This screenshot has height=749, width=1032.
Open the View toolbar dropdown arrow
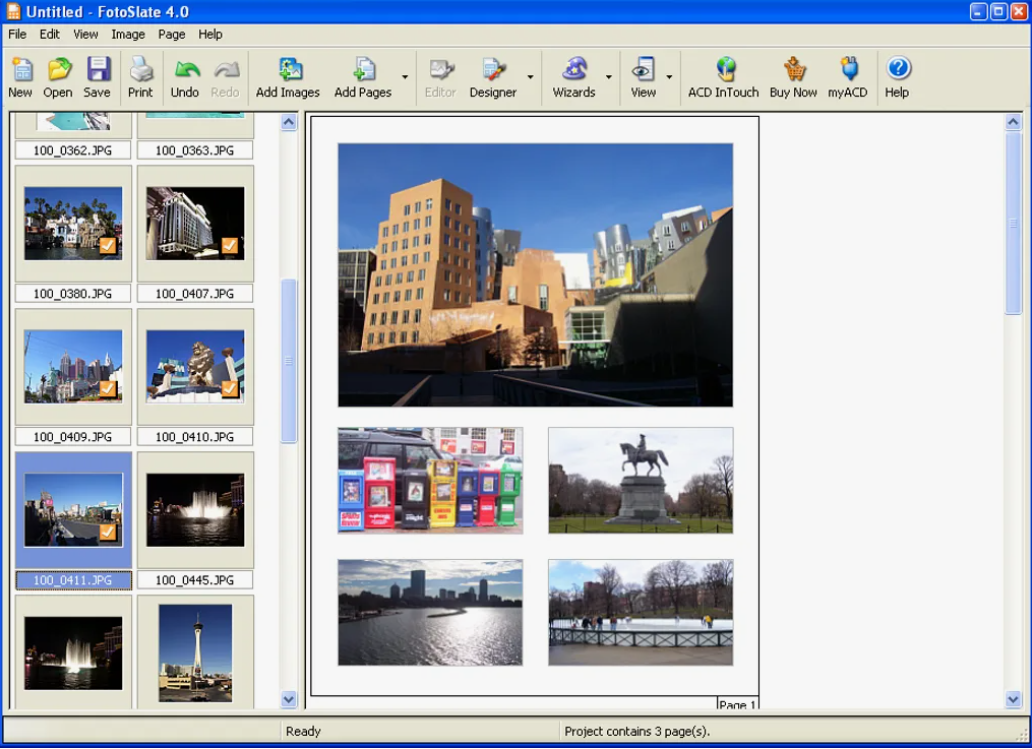[x=669, y=77]
